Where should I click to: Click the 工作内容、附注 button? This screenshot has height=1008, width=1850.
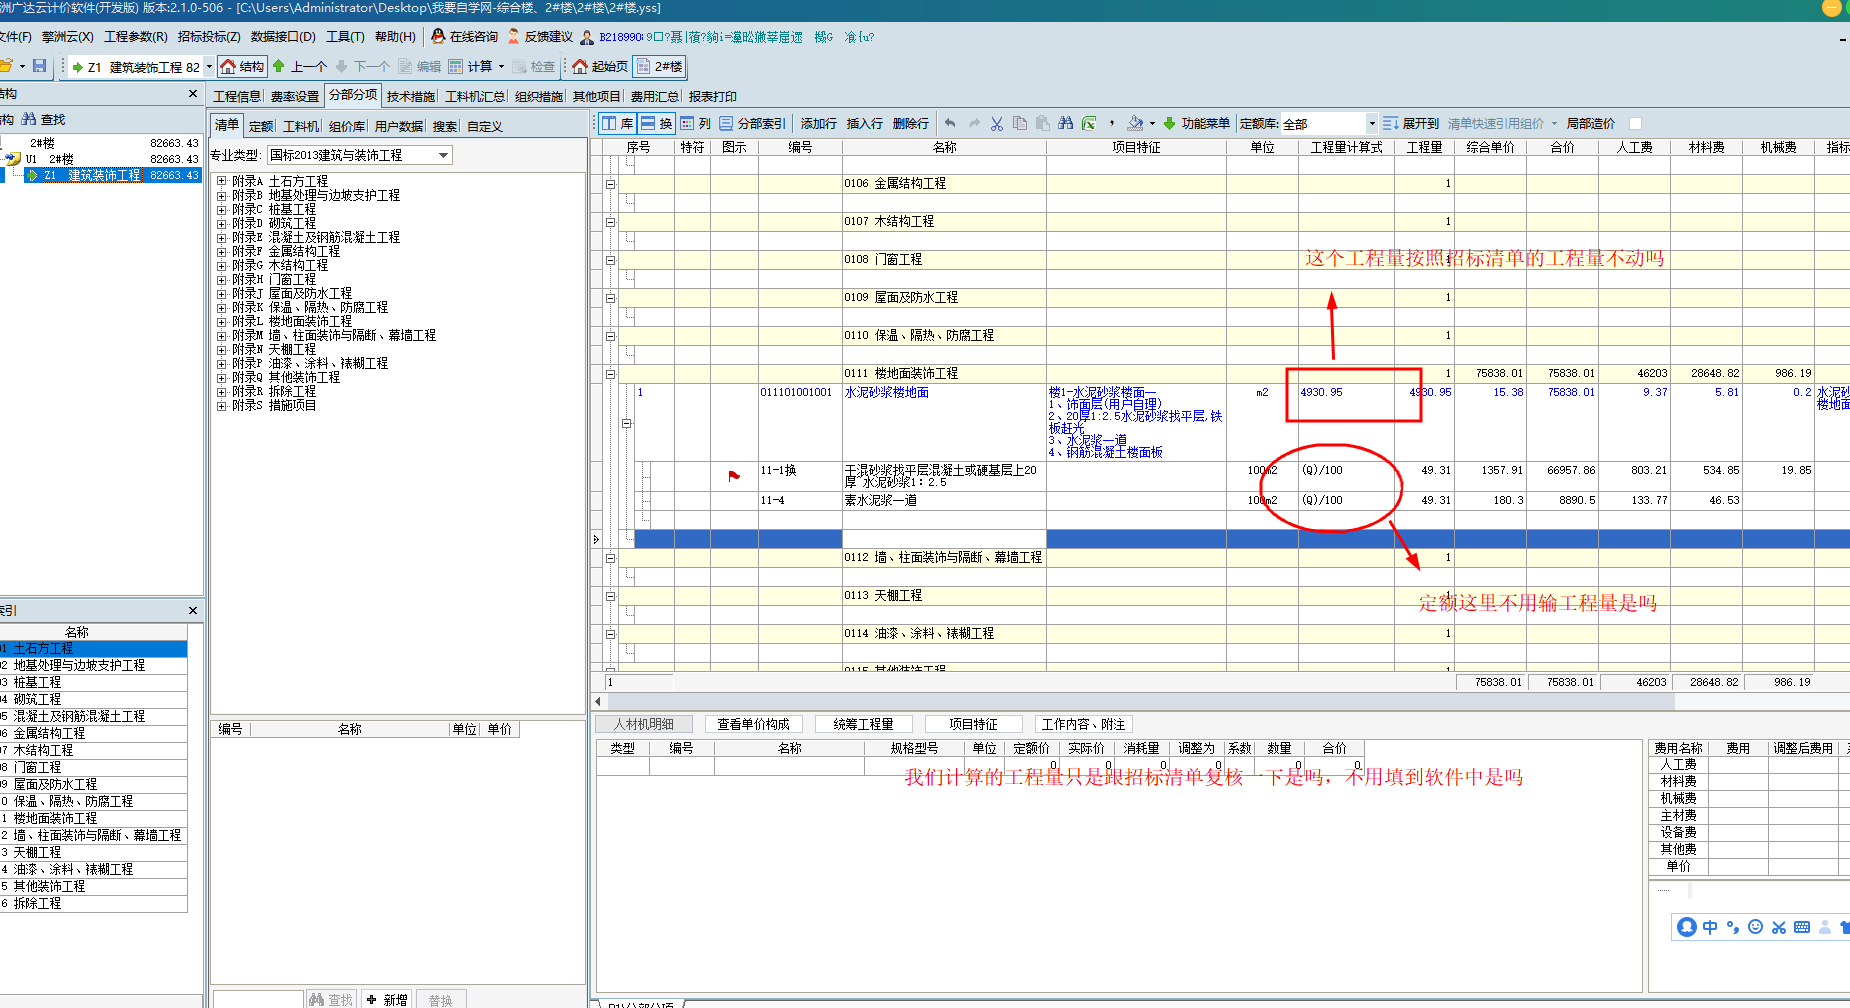click(1083, 725)
